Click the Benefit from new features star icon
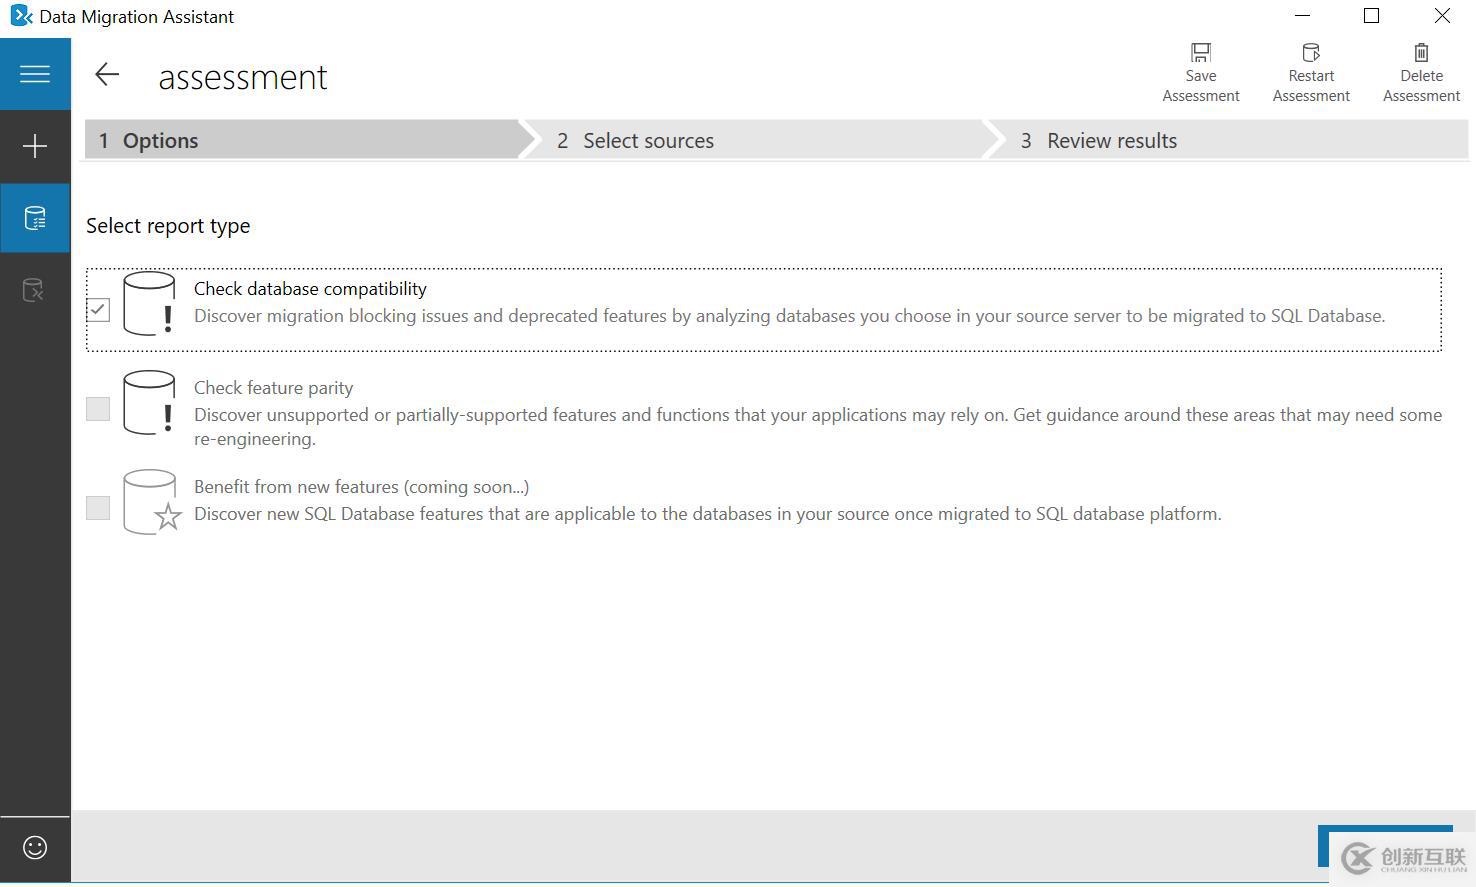The width and height of the screenshot is (1476, 887). [x=152, y=502]
